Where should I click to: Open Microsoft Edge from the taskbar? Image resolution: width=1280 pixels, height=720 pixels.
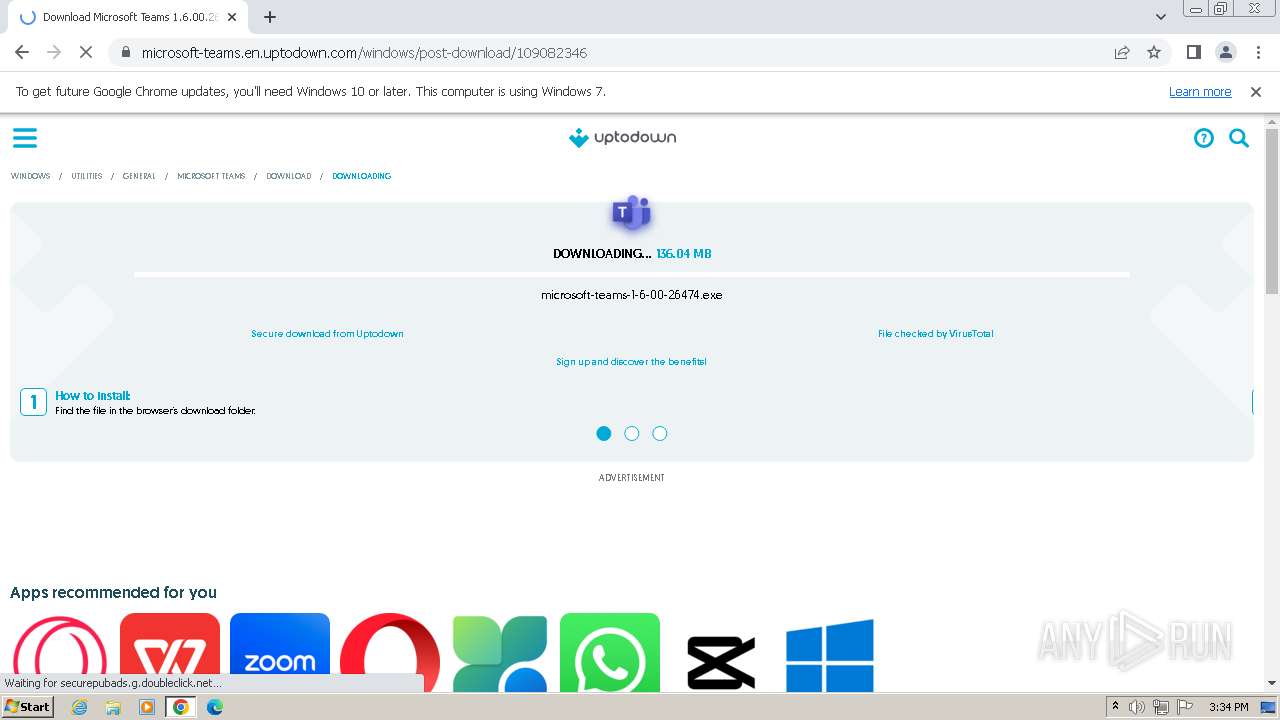pyautogui.click(x=215, y=707)
